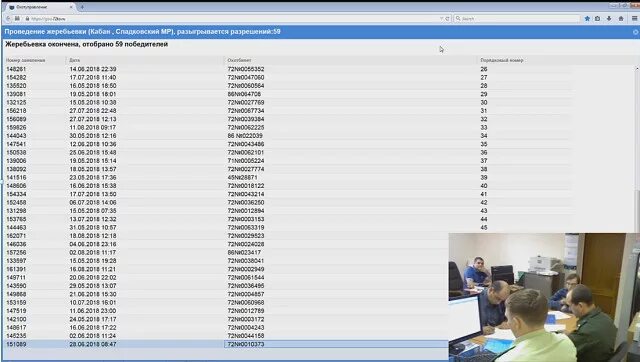Click the URL address field
The height and width of the screenshot is (362, 640).
pos(233,19)
